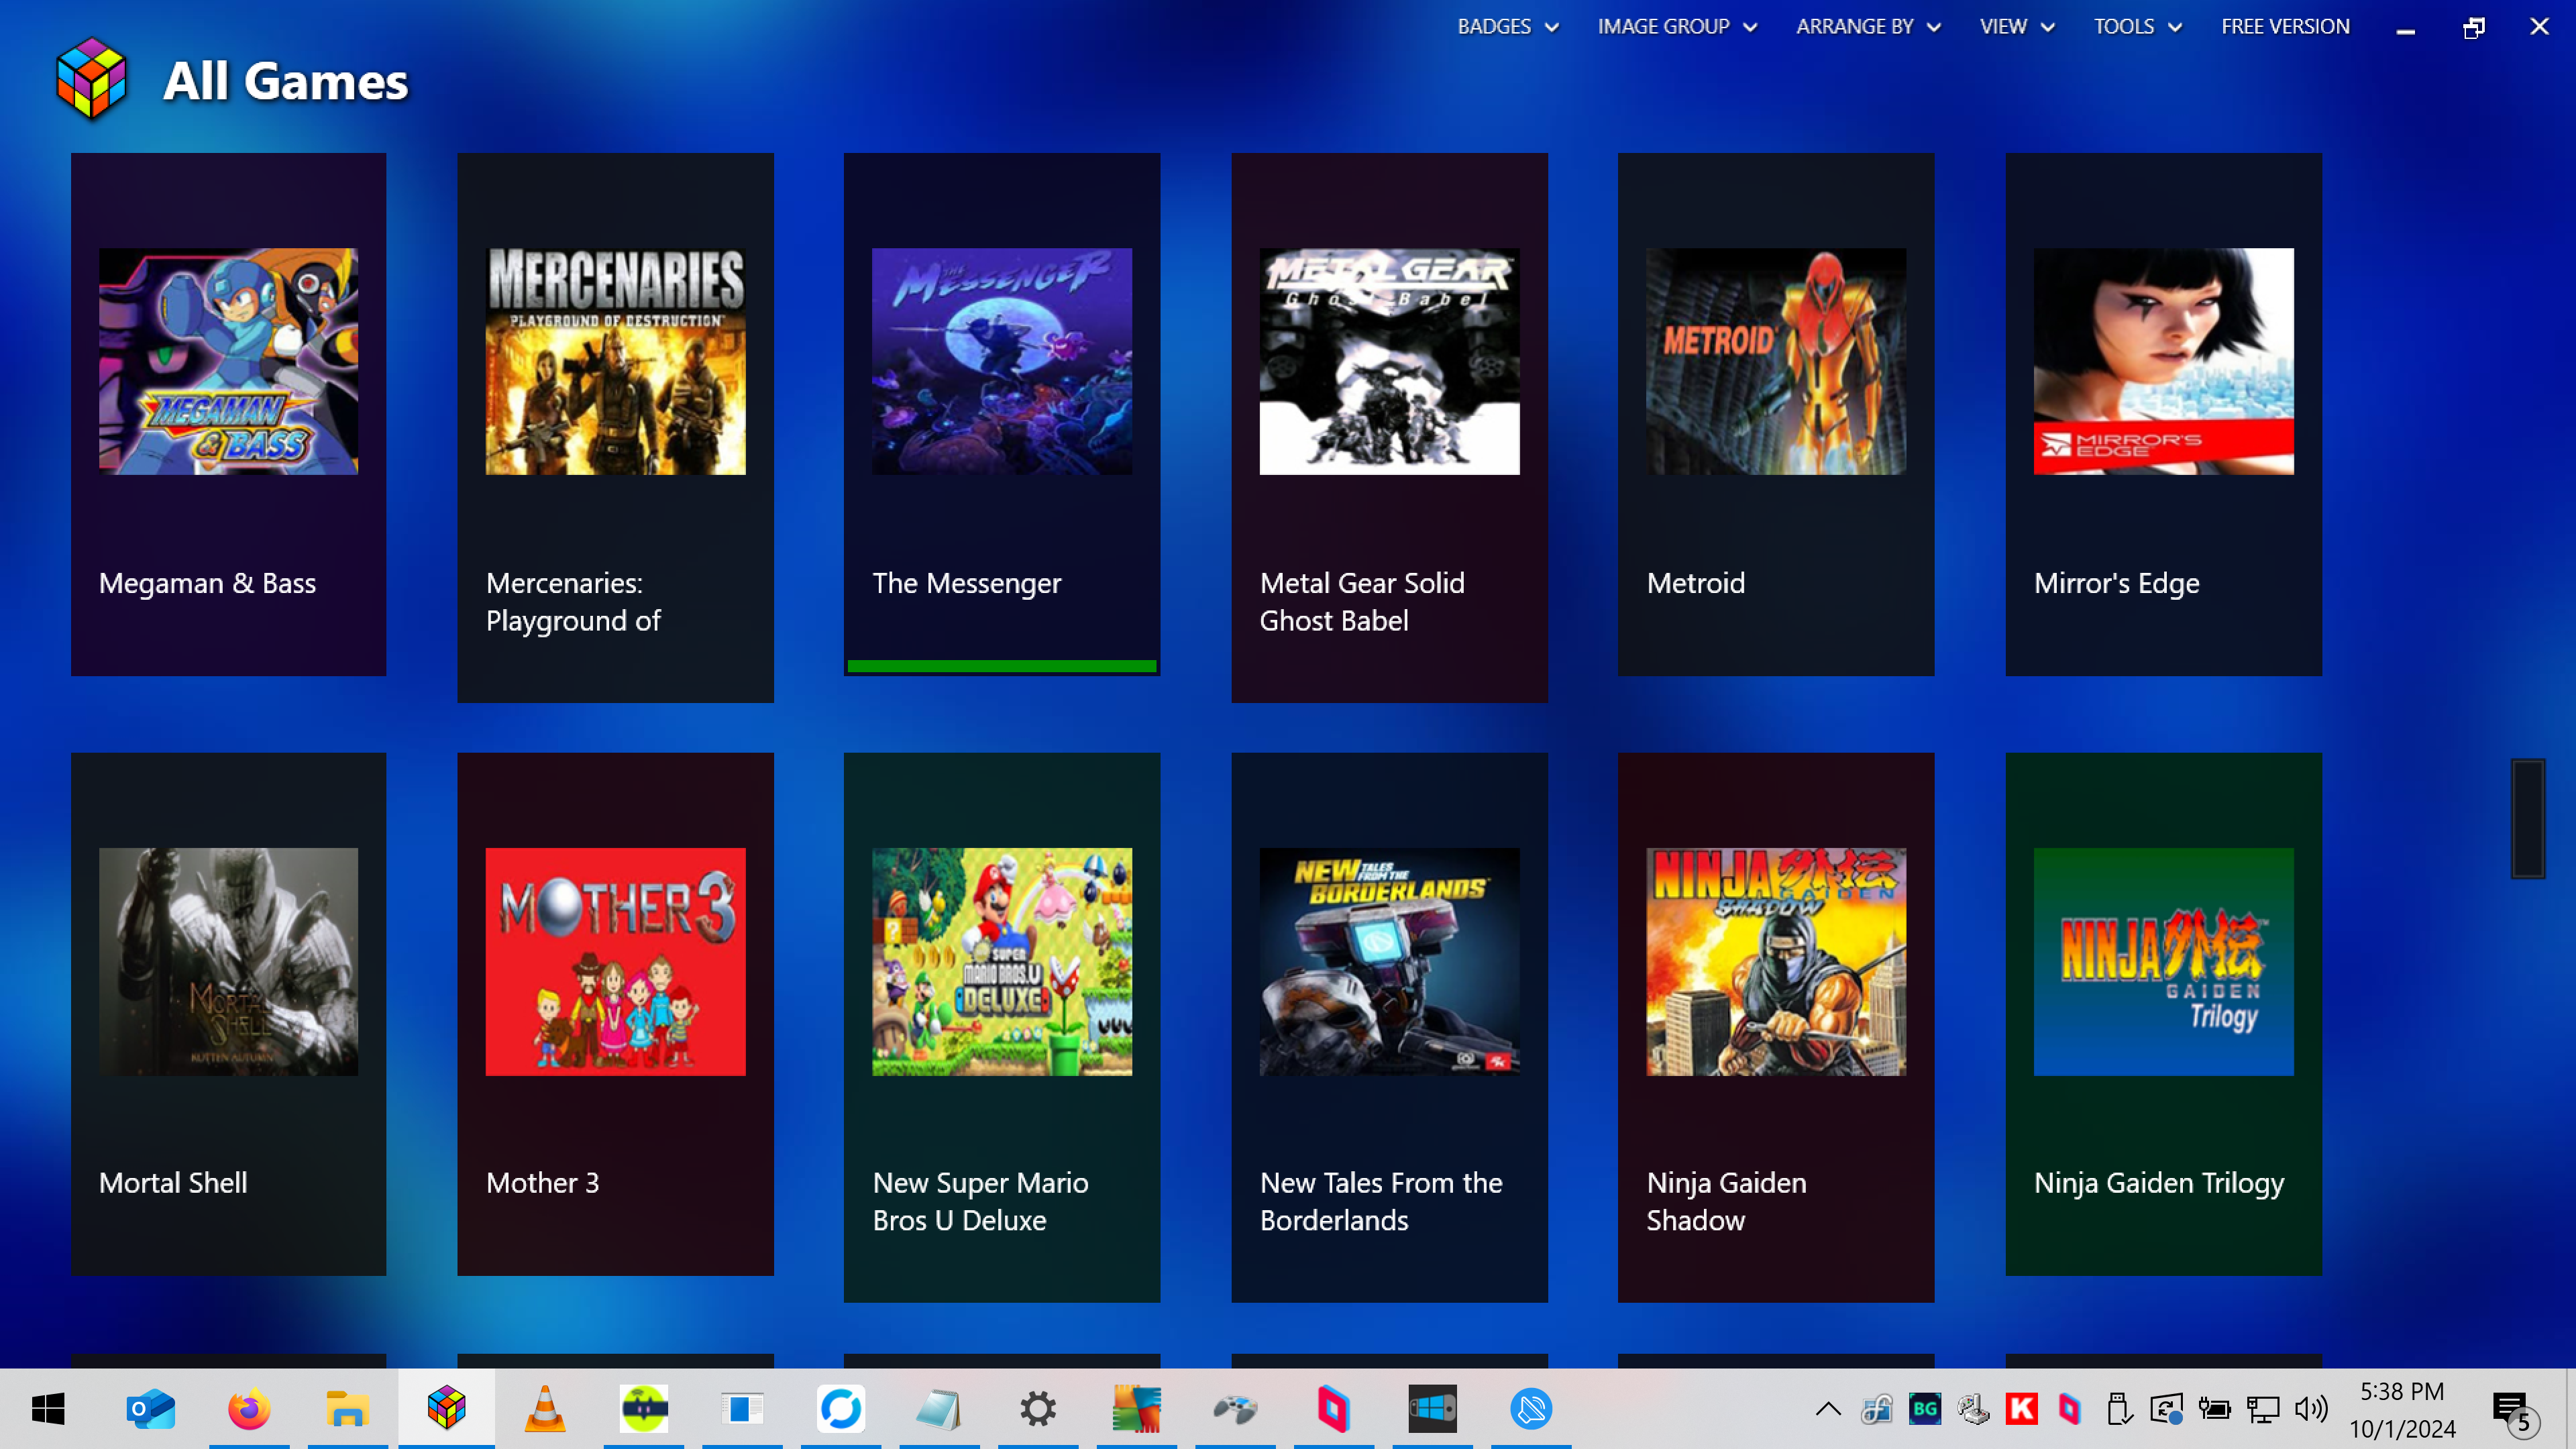
Task: Click the BG tray icon
Action: 1924,1409
